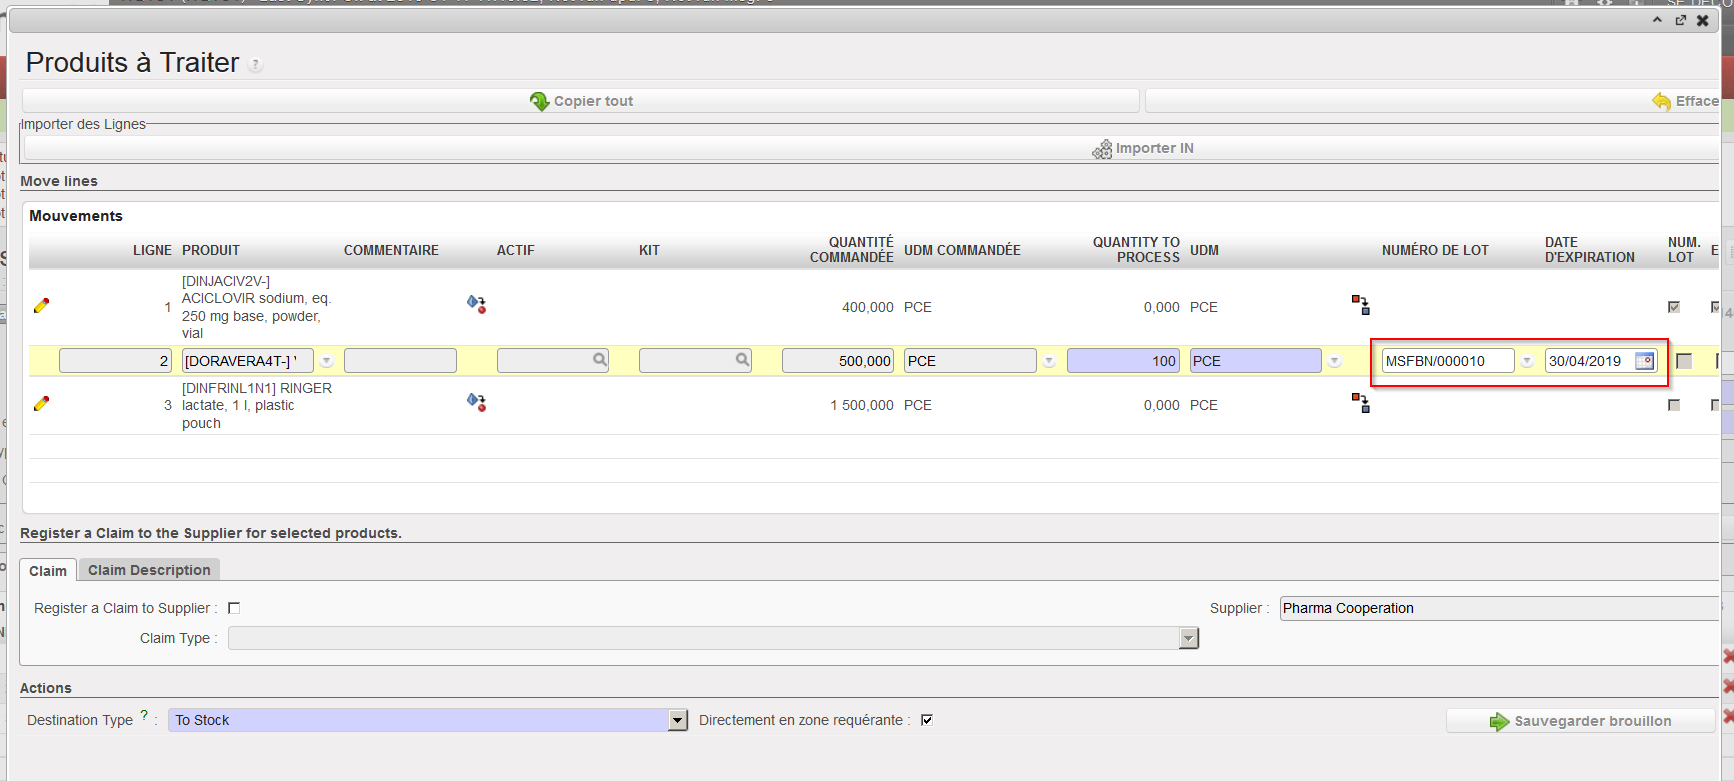Switch to the Claim Description tab

coord(149,570)
